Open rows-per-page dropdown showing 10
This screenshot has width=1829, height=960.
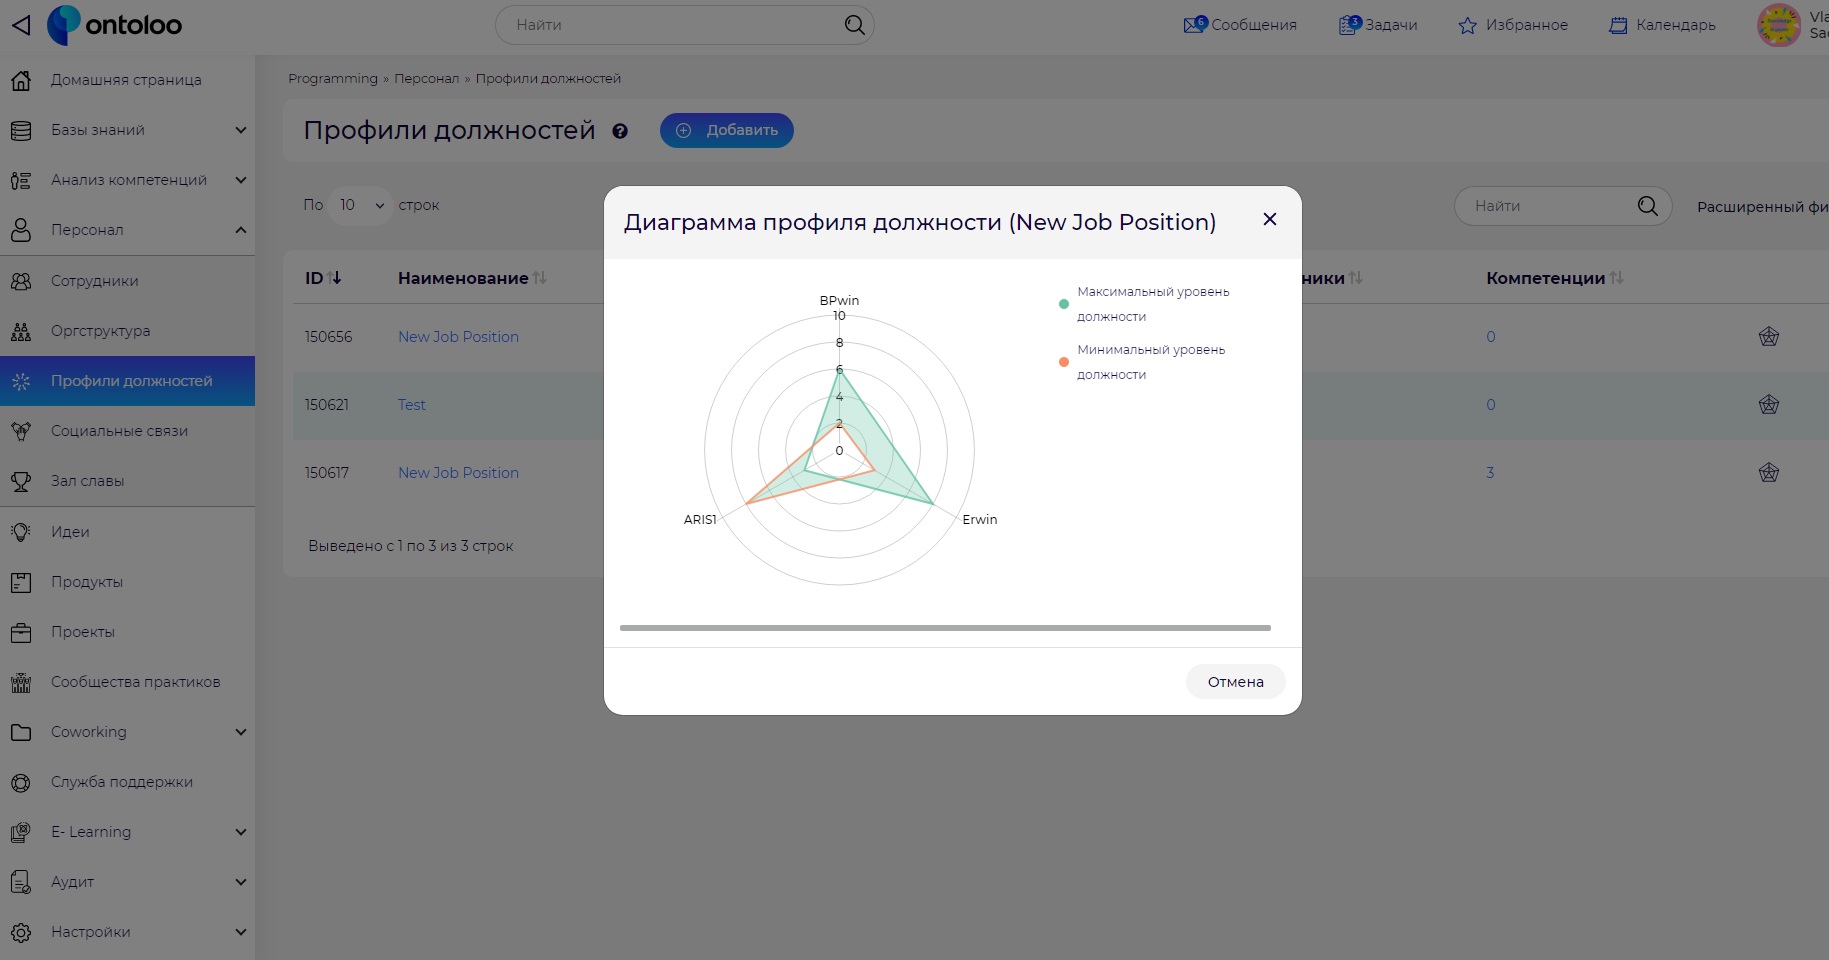click(360, 205)
